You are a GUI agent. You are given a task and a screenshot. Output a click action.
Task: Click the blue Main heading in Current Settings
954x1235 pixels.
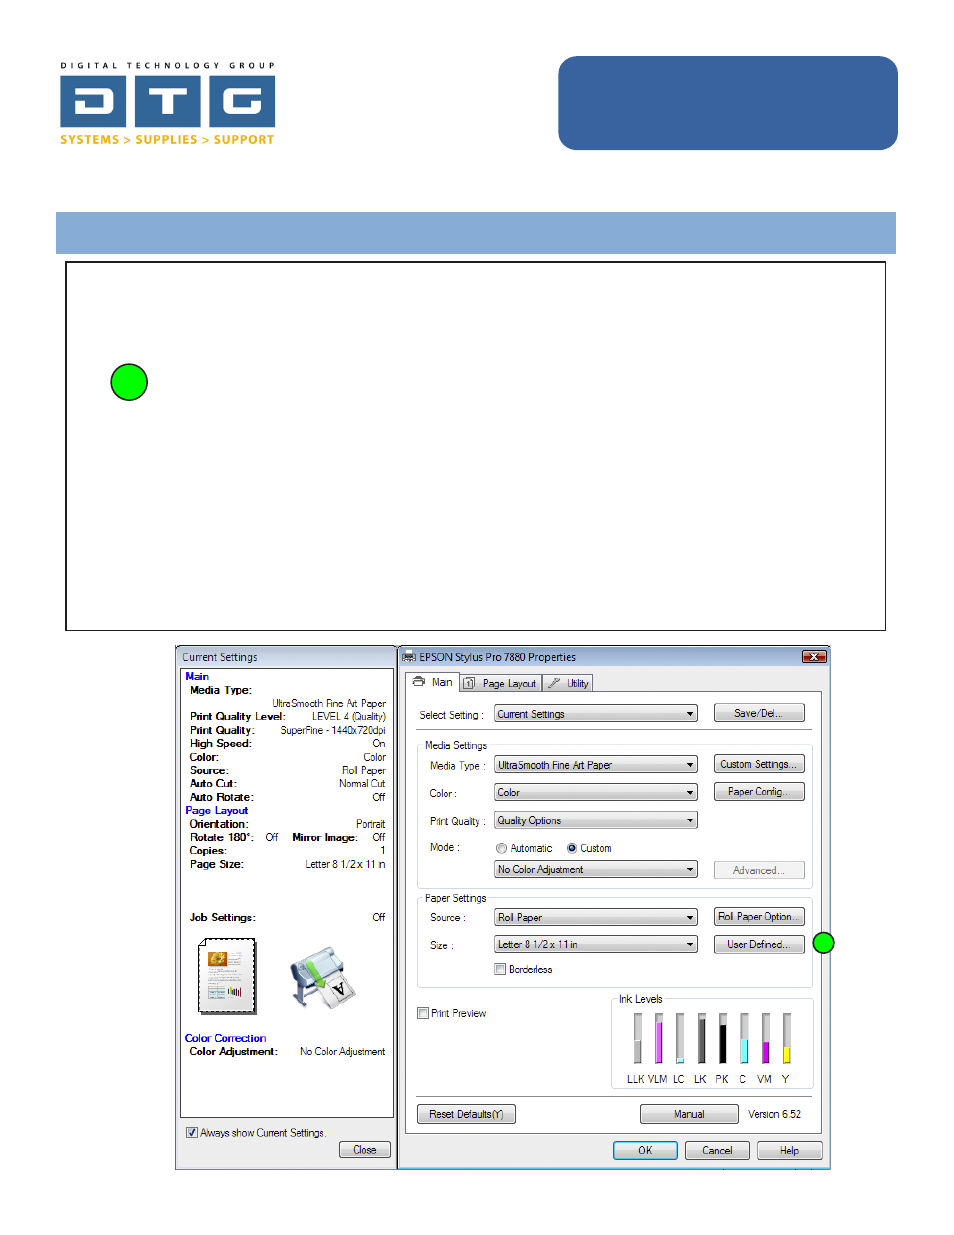(x=197, y=676)
